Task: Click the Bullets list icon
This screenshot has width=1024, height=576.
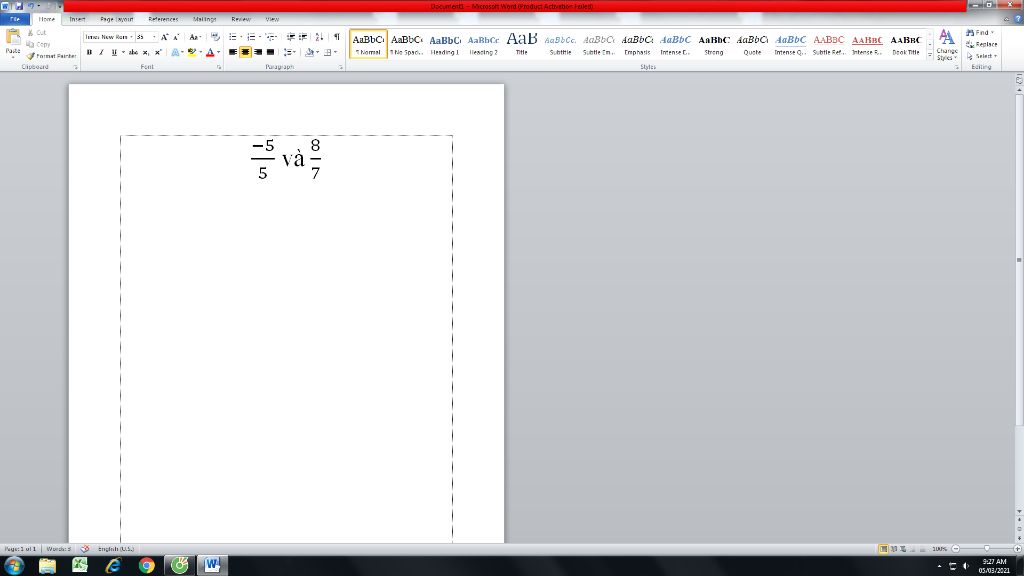Action: tap(232, 37)
